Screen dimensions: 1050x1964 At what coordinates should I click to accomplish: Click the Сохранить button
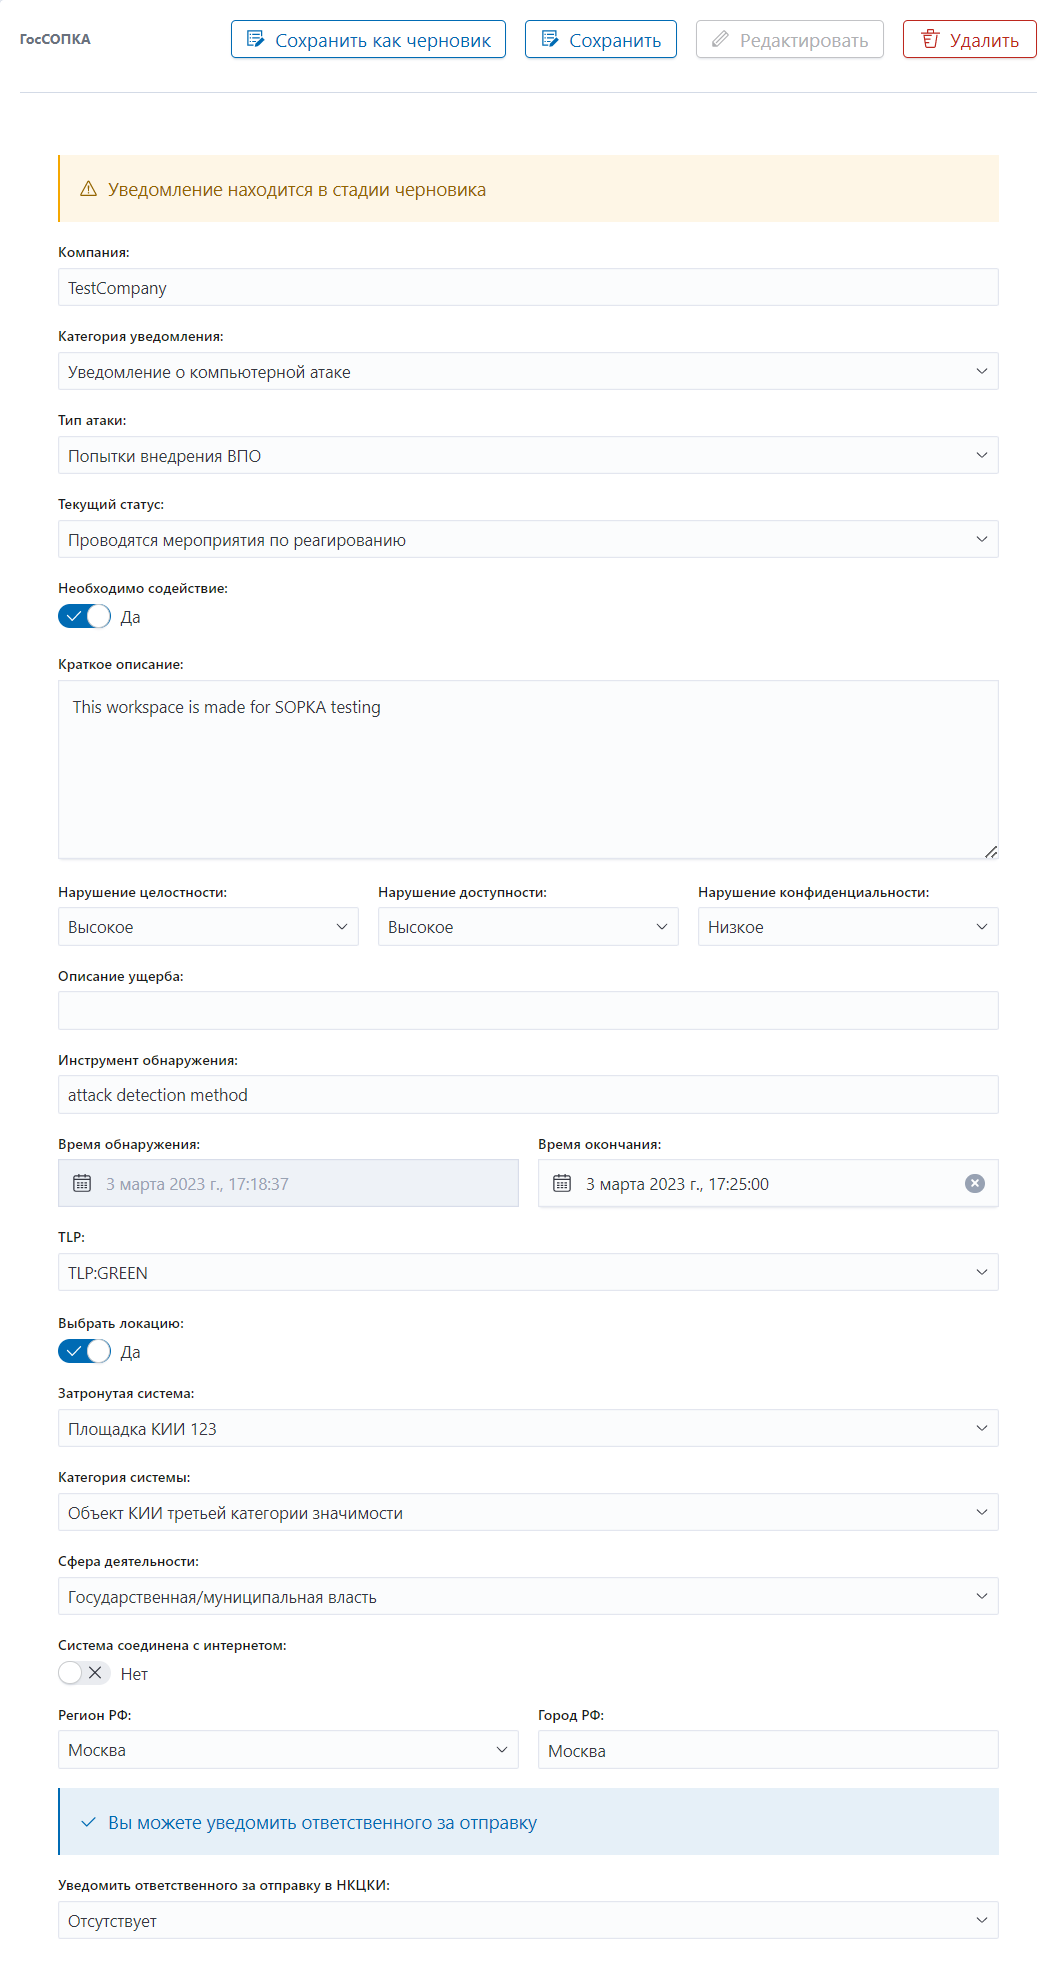point(601,39)
